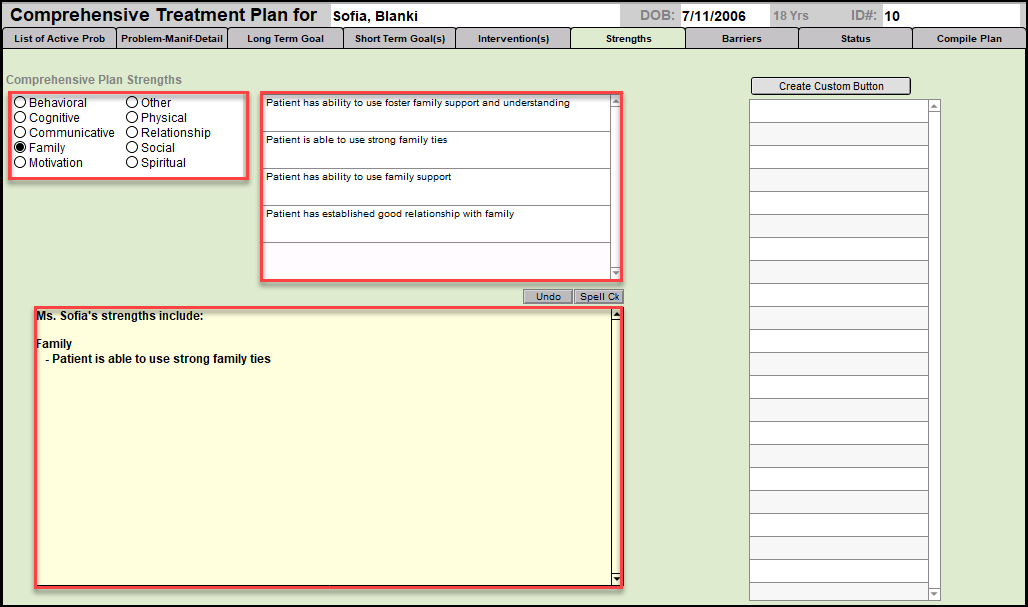
Task: Click the down arrow of custom button list
Action: point(934,594)
